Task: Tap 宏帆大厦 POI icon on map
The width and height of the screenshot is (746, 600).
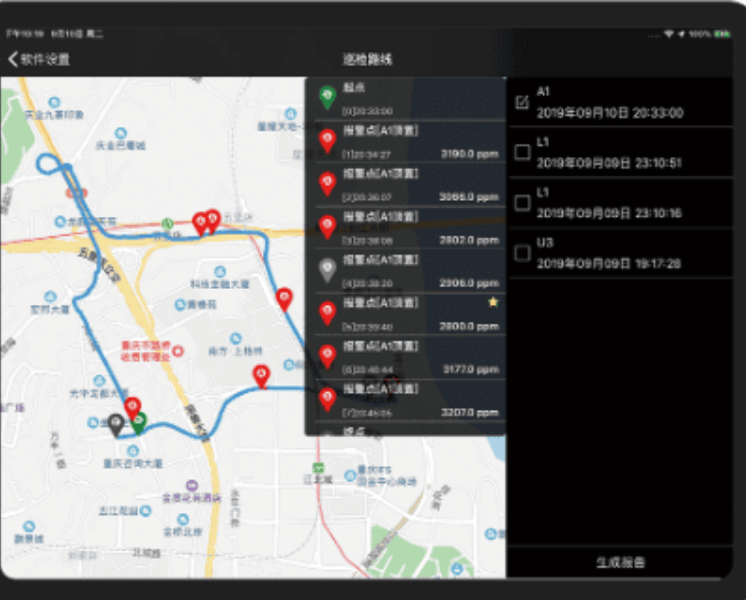Action: pos(50,297)
